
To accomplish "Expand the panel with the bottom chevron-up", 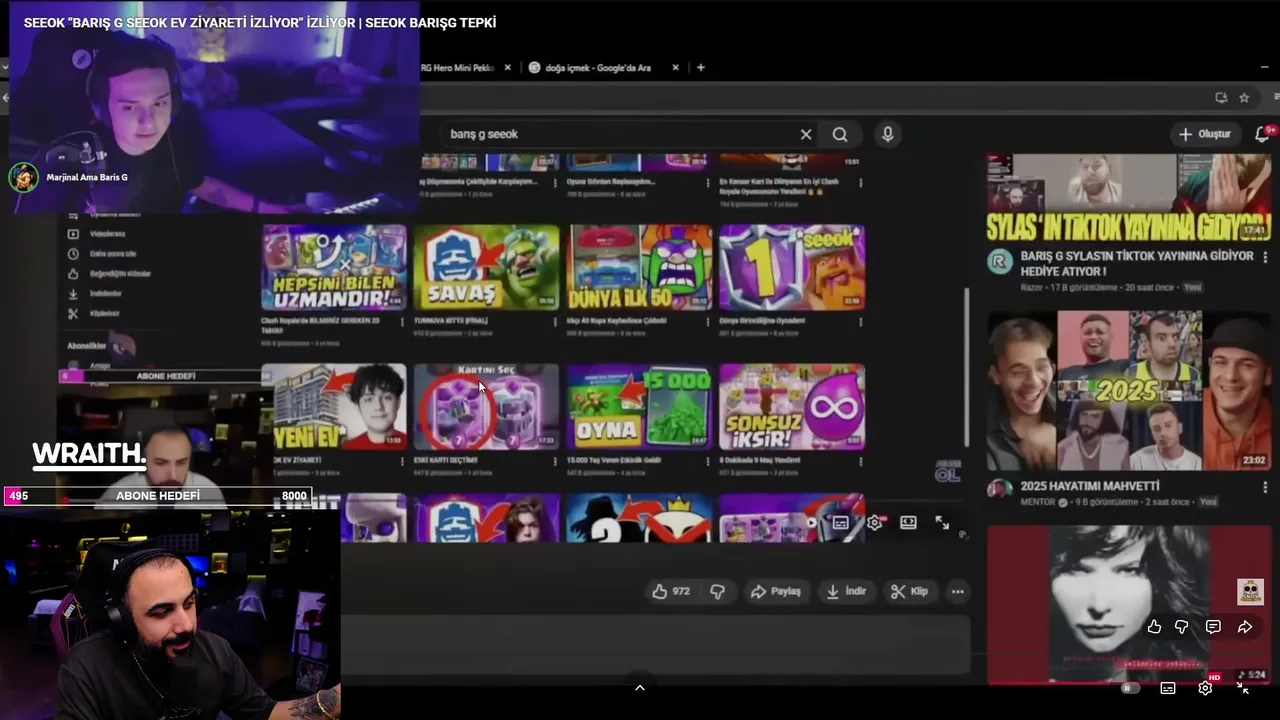I will tap(640, 687).
